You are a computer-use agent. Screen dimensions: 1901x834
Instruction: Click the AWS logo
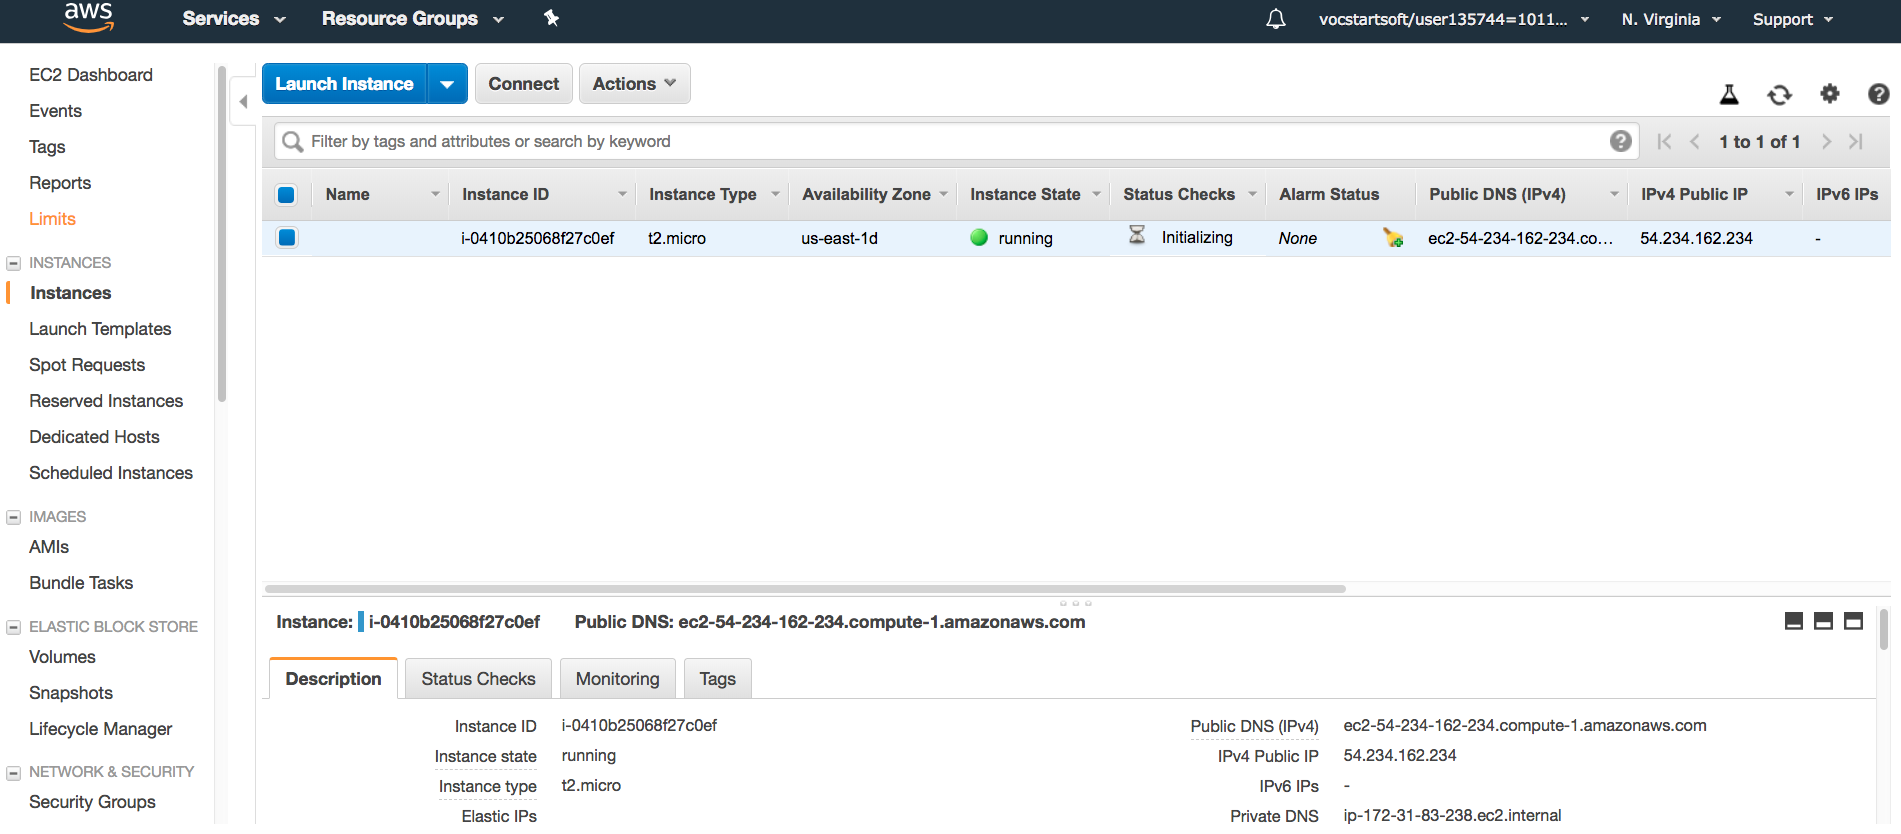click(88, 17)
